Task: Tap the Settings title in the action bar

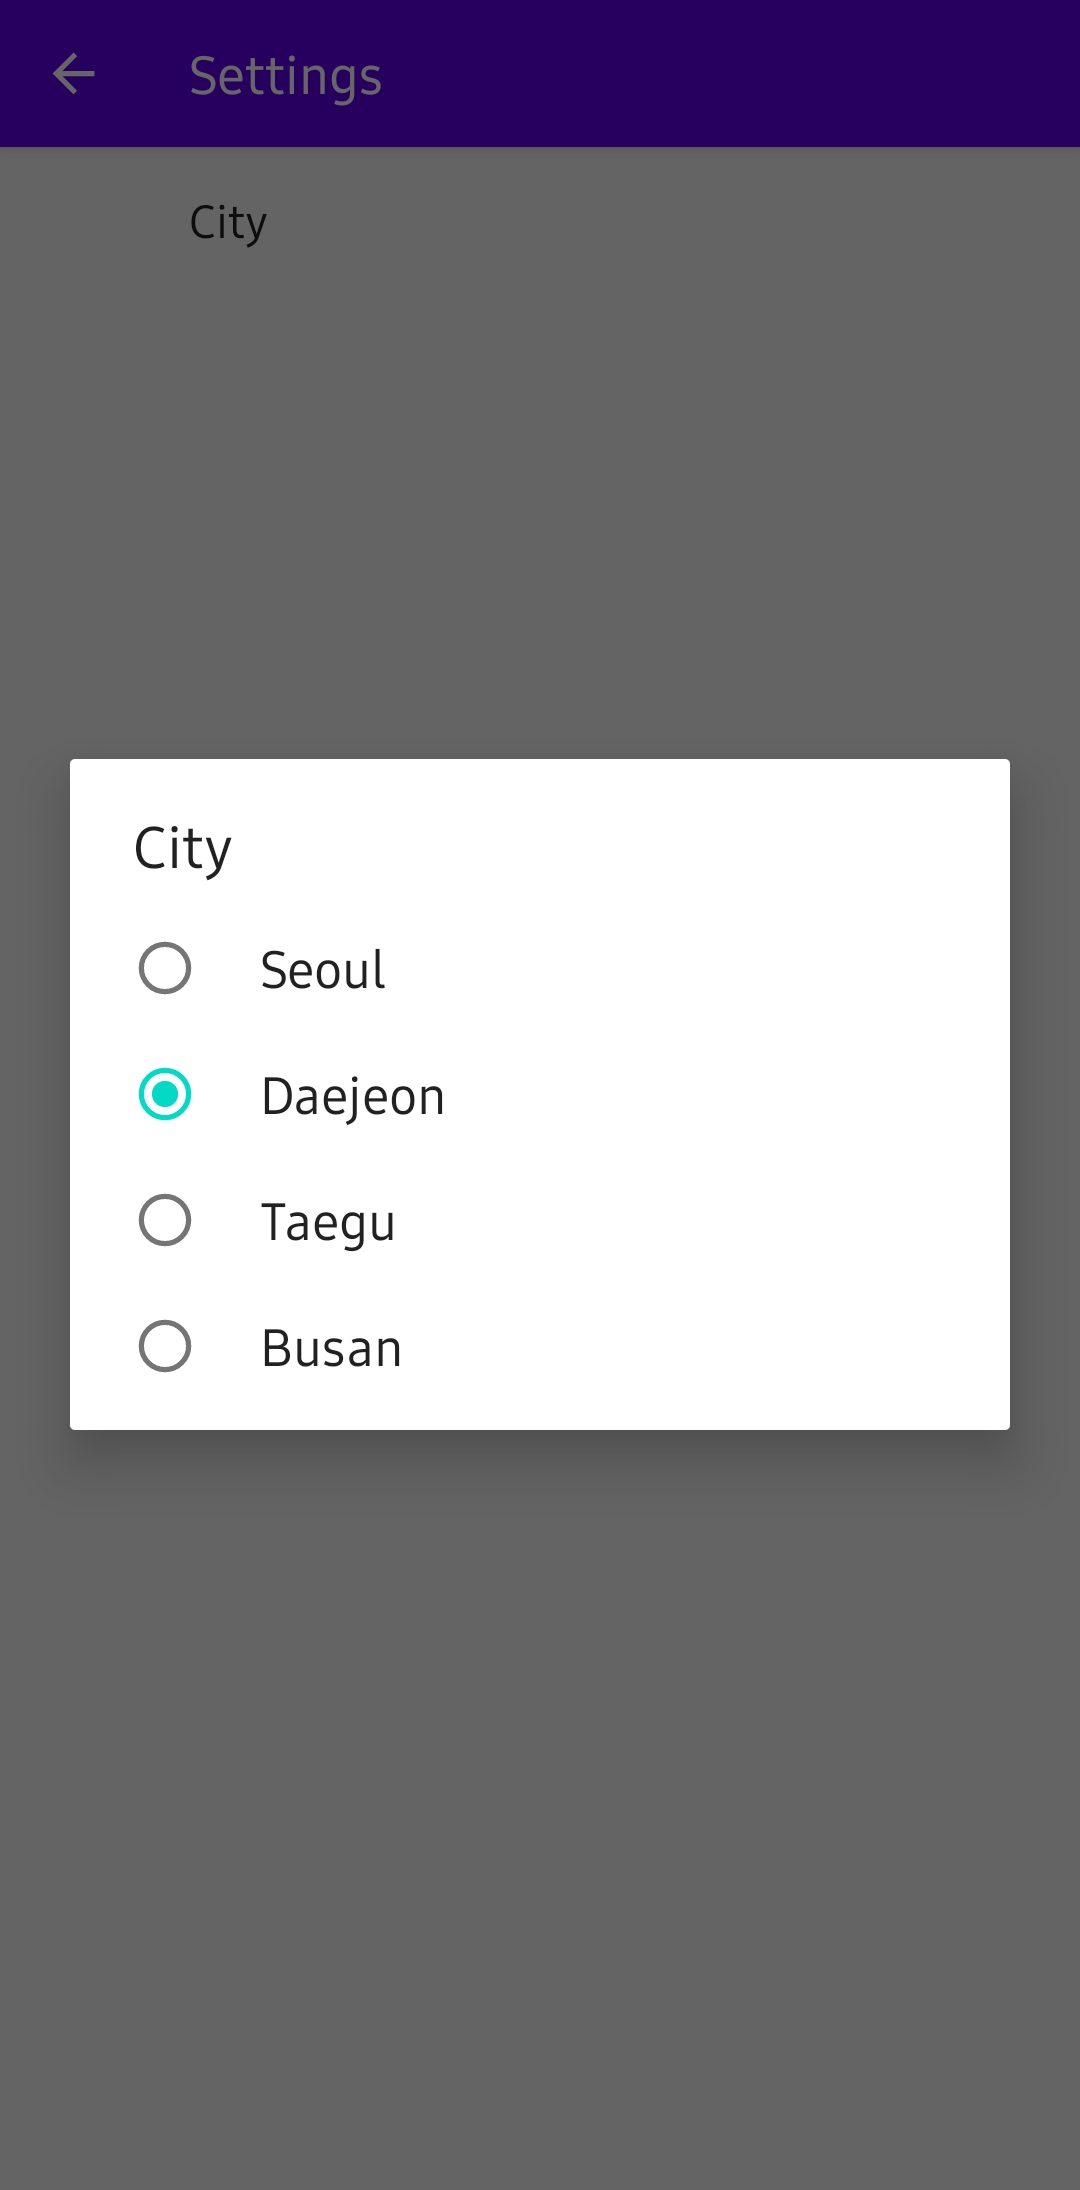Action: [x=285, y=75]
